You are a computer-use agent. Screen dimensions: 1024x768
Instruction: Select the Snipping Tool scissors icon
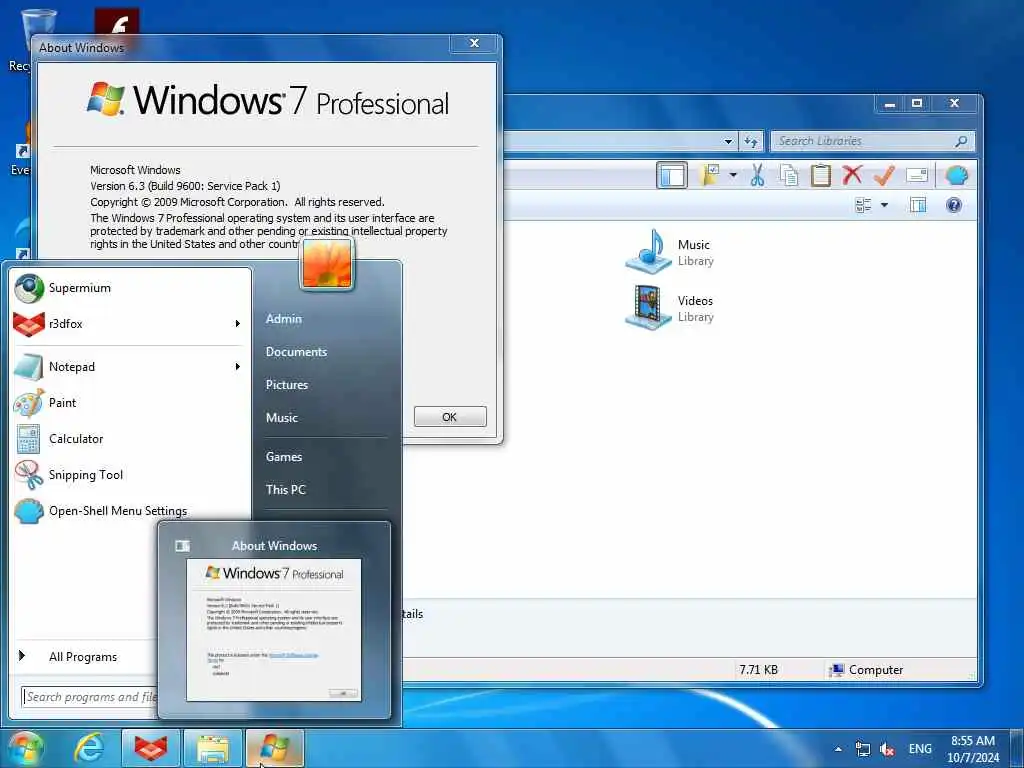pyautogui.click(x=29, y=475)
